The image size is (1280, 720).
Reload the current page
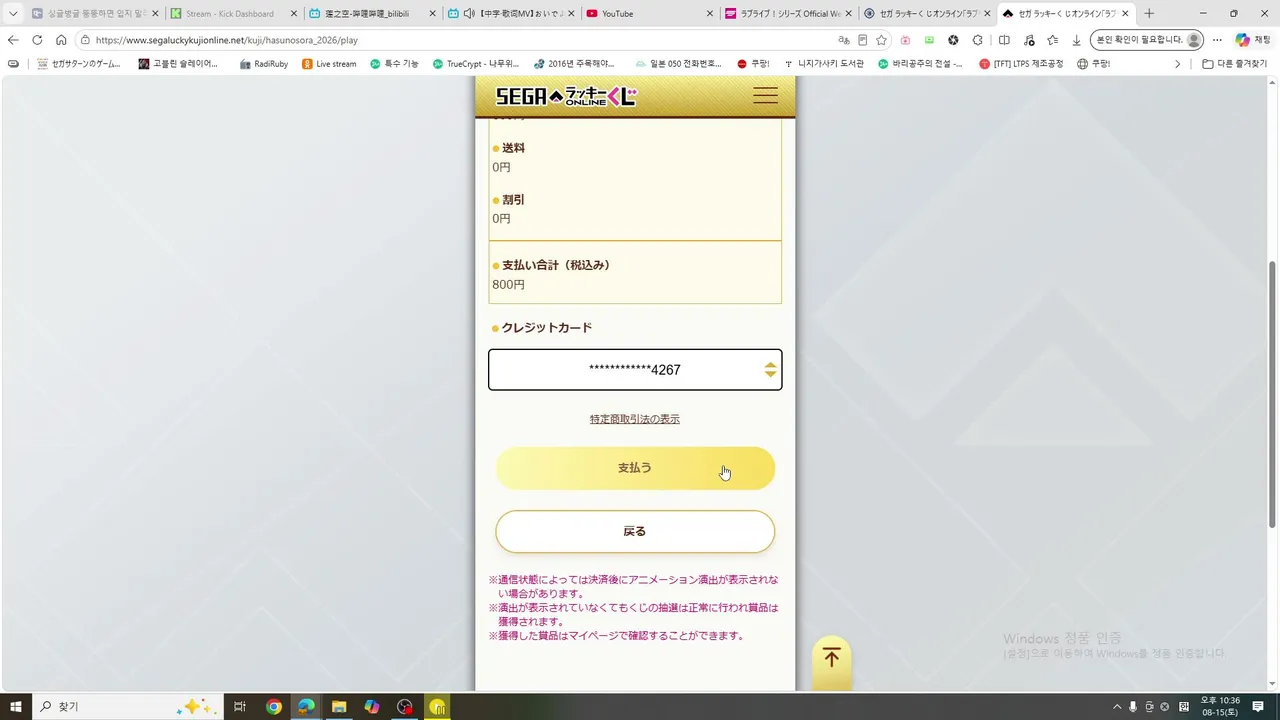[x=37, y=40]
